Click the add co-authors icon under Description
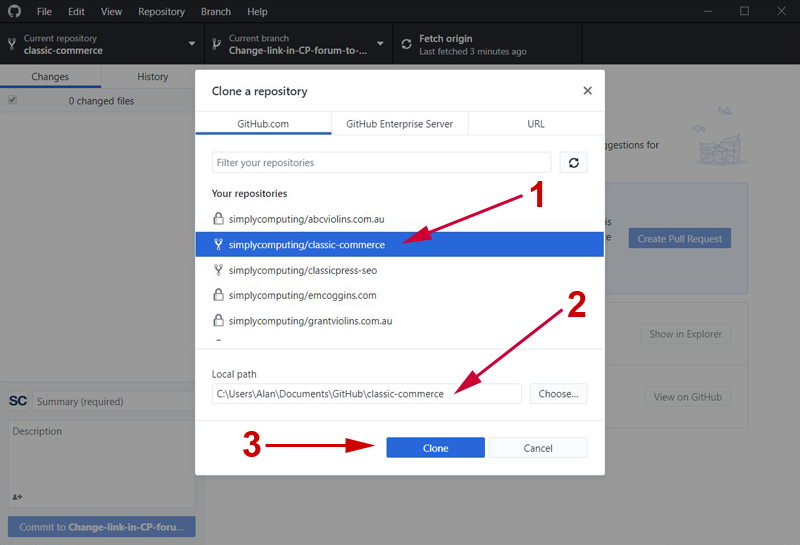800x545 pixels. [x=17, y=497]
